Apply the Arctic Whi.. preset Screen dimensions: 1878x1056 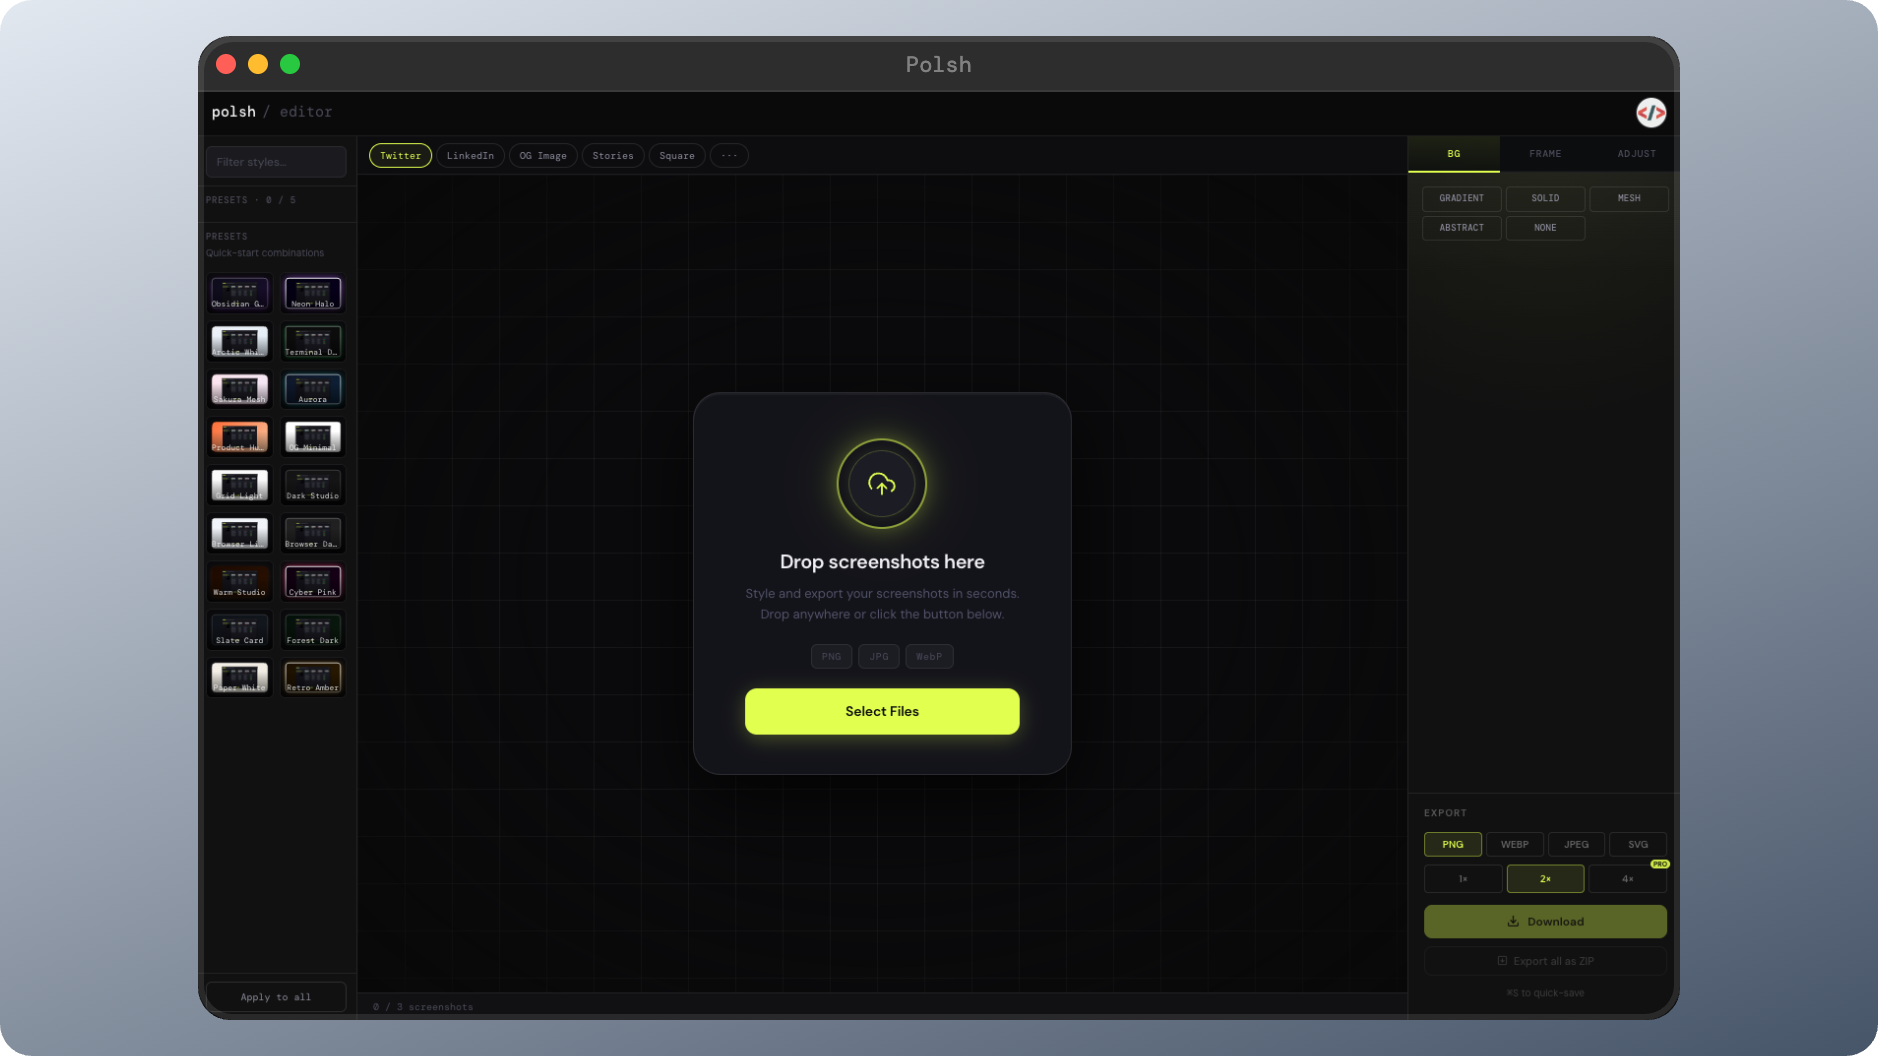[x=239, y=341]
